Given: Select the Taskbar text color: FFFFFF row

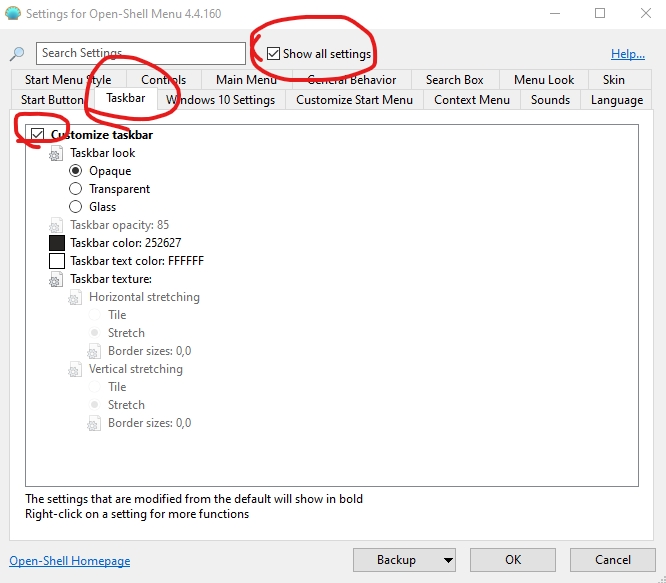Looking at the screenshot, I should coord(137,261).
